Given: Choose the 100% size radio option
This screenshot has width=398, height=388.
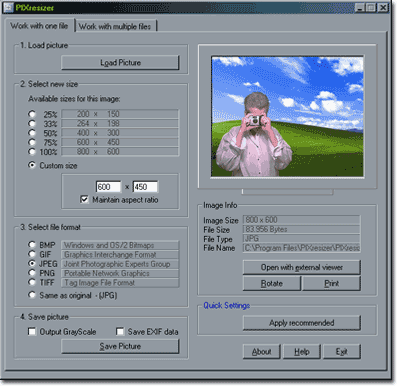Looking at the screenshot, I should click(32, 152).
